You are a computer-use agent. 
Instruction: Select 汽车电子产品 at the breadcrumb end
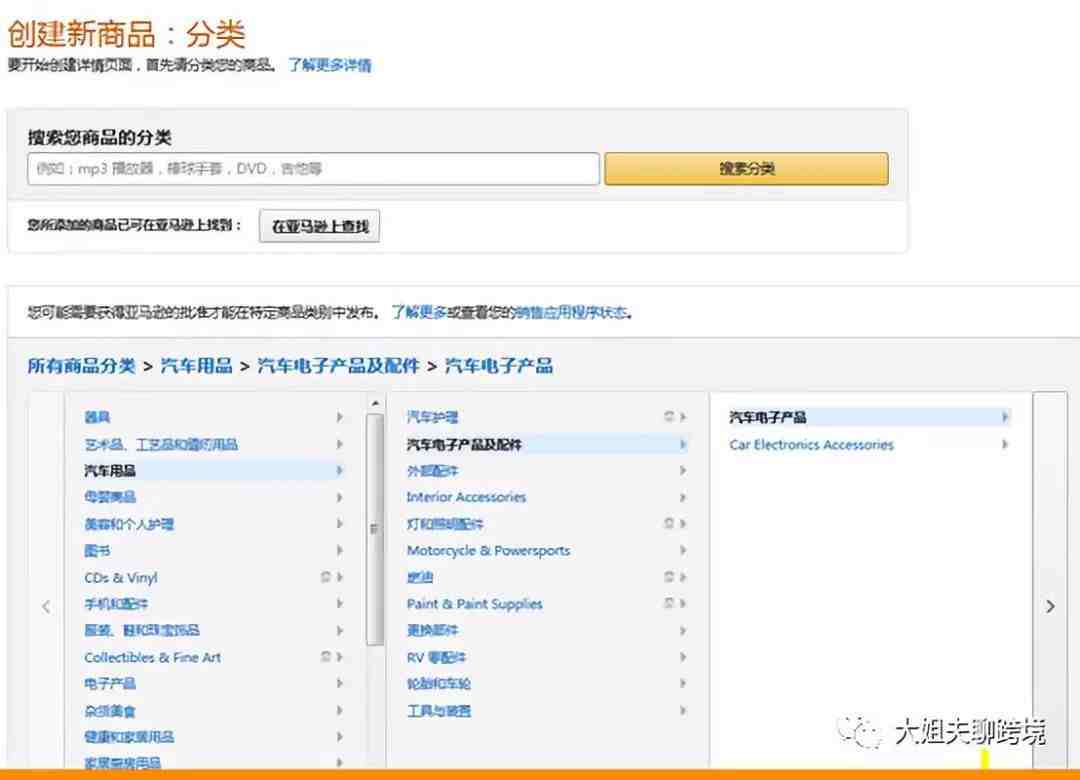499,365
